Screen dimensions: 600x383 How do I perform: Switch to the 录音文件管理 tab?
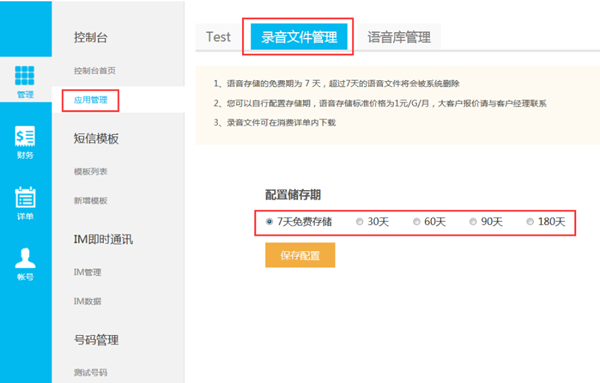pos(299,37)
